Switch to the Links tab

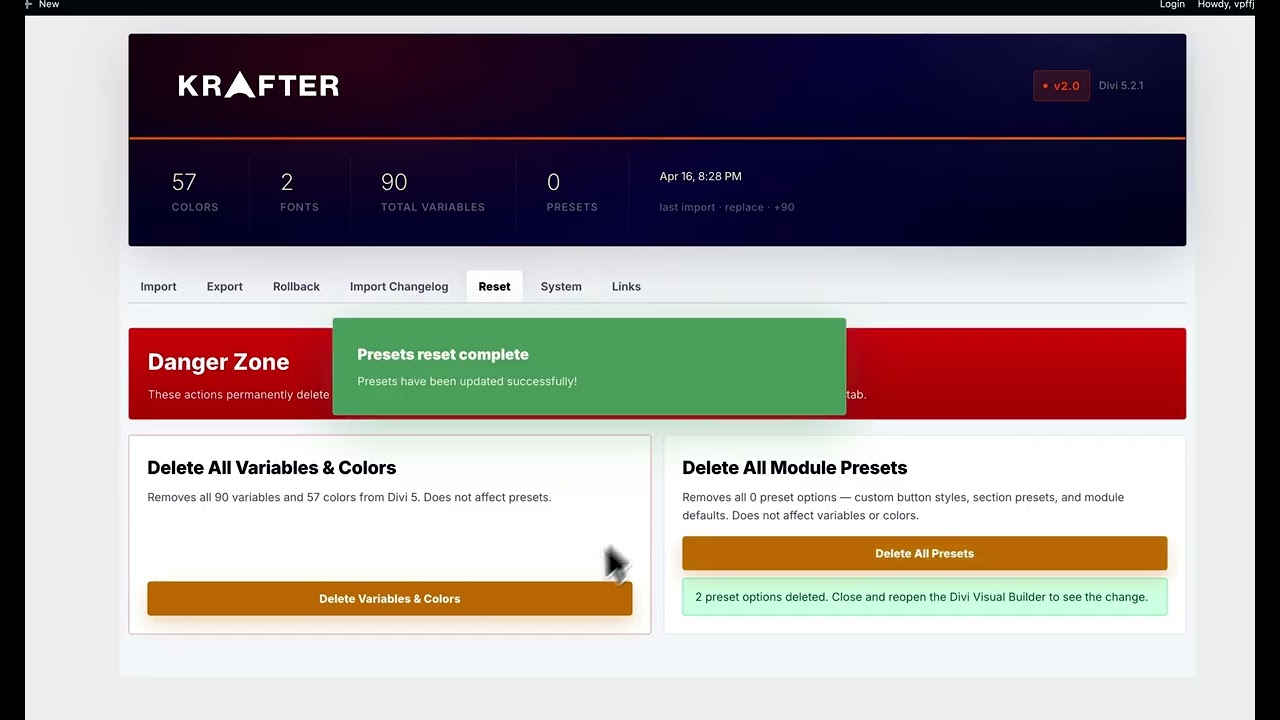626,286
